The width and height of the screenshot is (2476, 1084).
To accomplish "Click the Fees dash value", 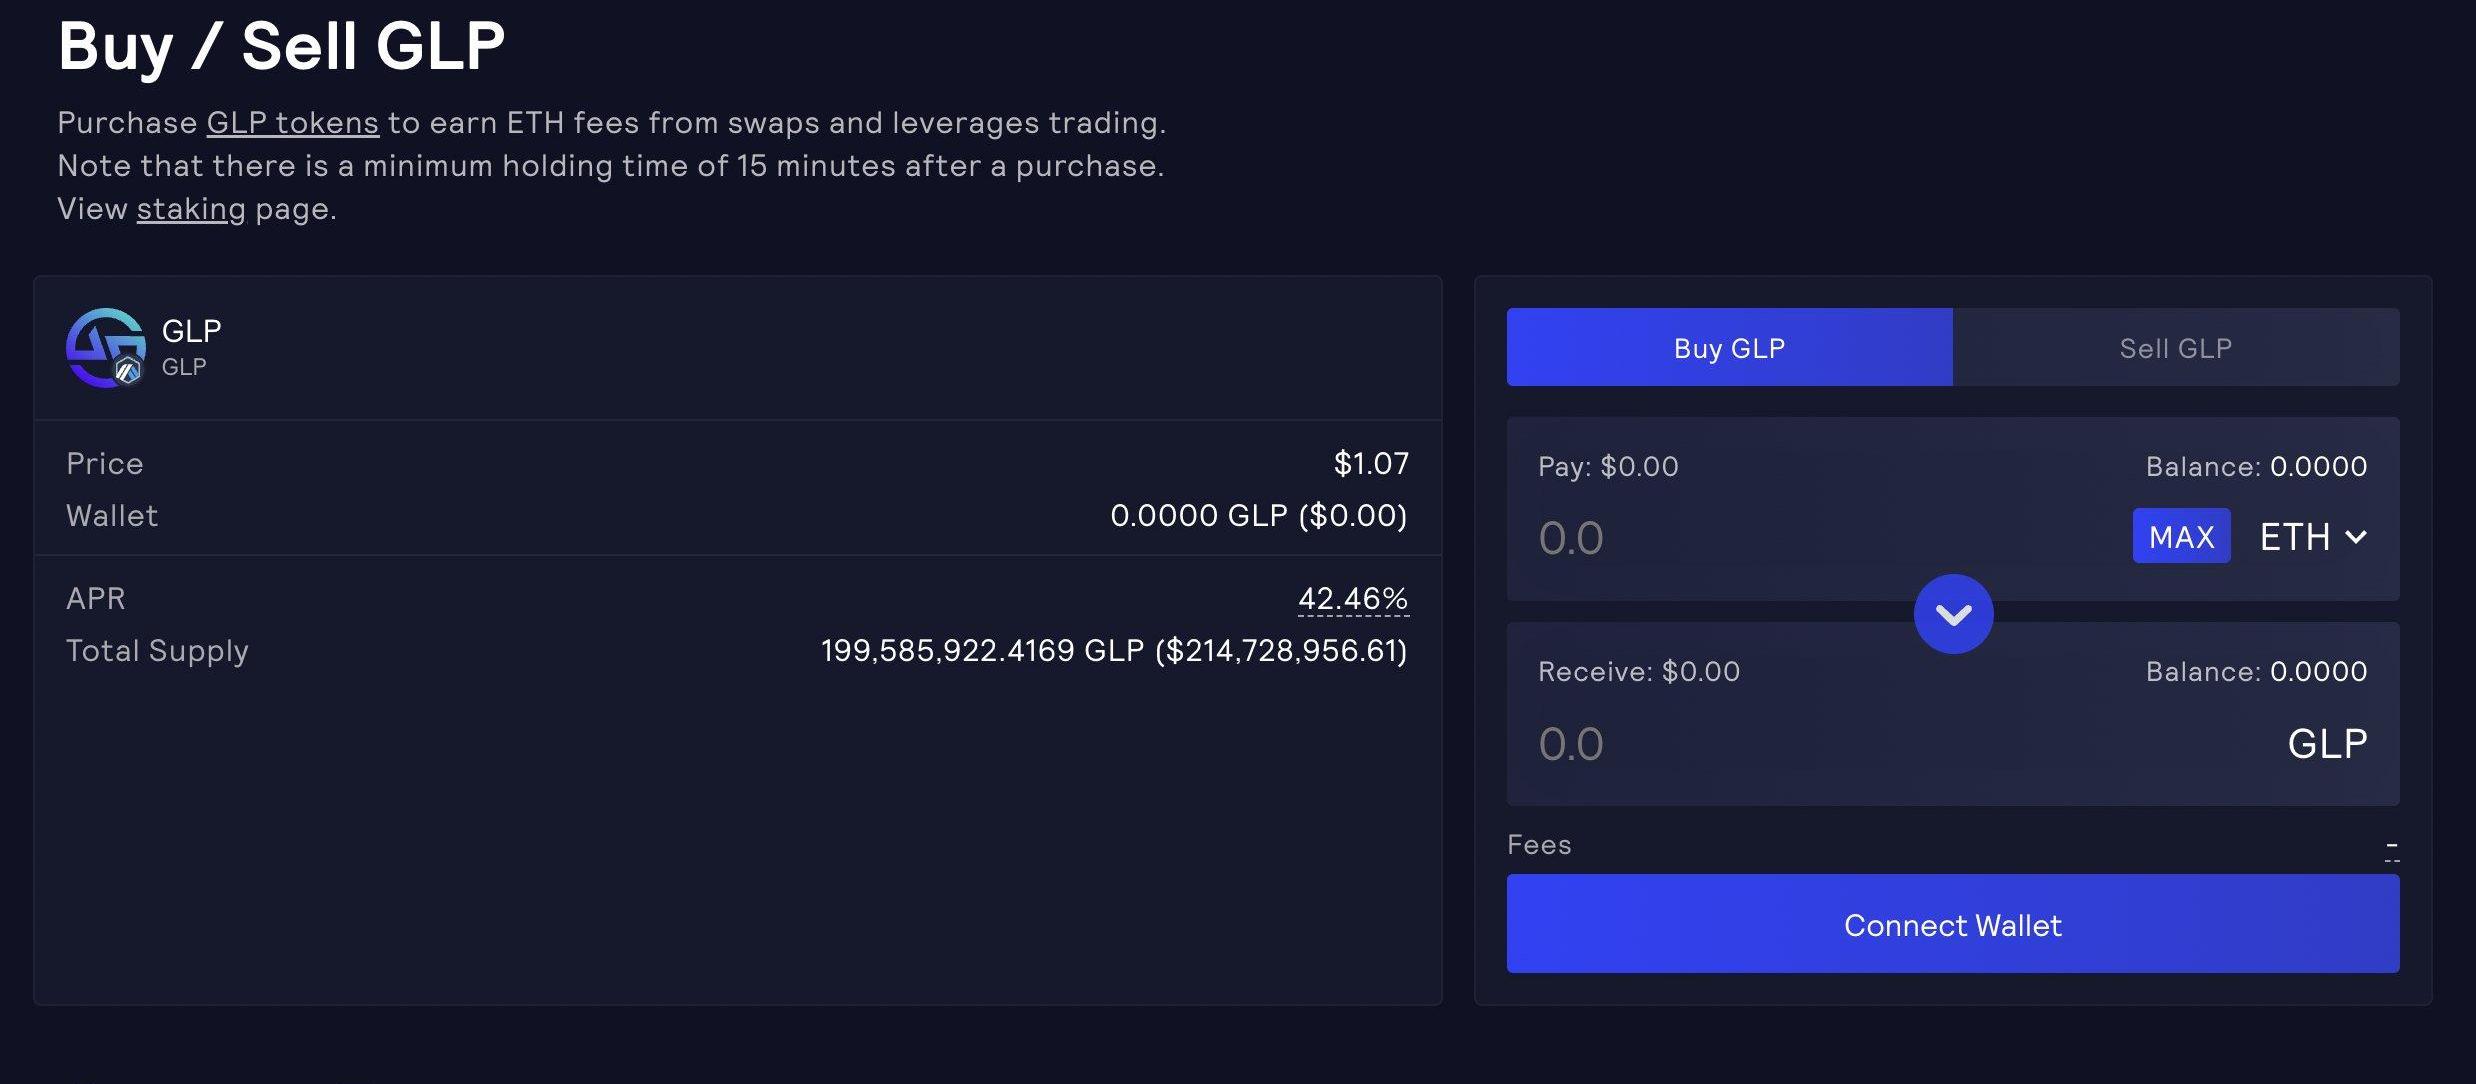I will 2391,850.
